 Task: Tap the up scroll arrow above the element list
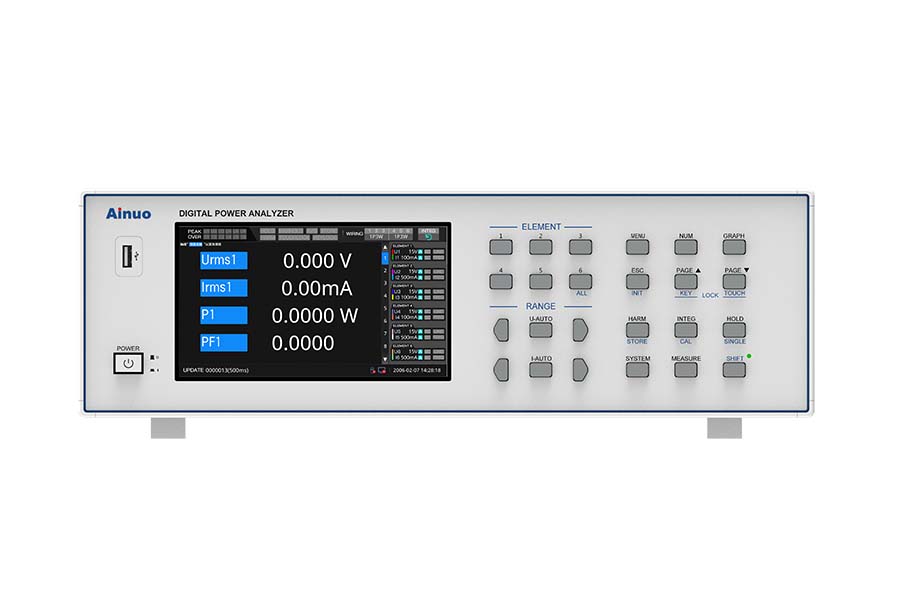pyautogui.click(x=385, y=247)
